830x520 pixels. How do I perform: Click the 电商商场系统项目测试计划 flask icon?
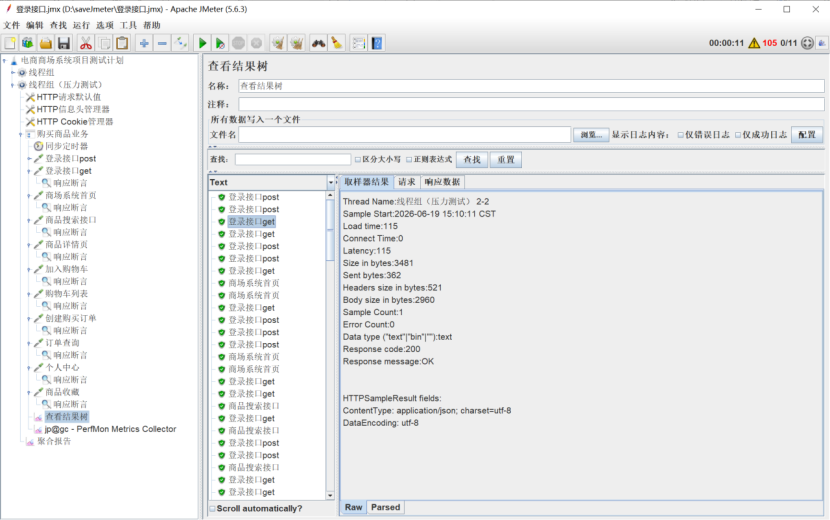[x=14, y=60]
